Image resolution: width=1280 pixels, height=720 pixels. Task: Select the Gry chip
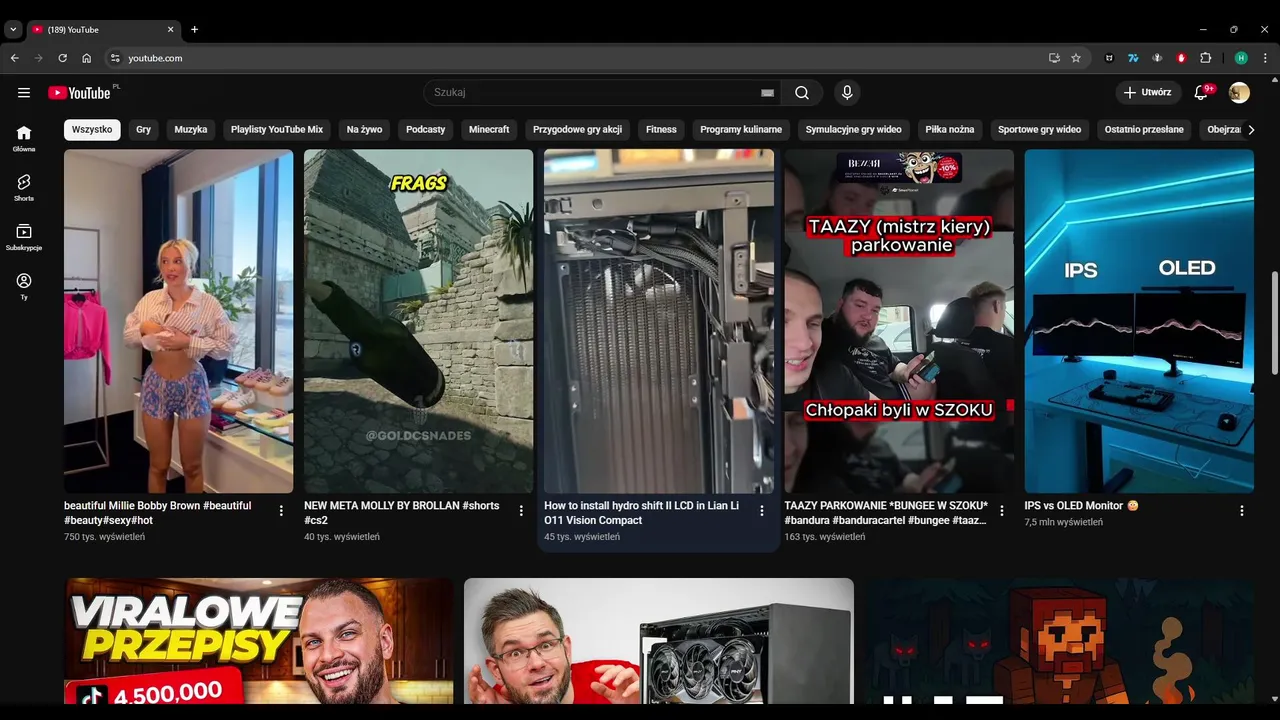coord(144,130)
